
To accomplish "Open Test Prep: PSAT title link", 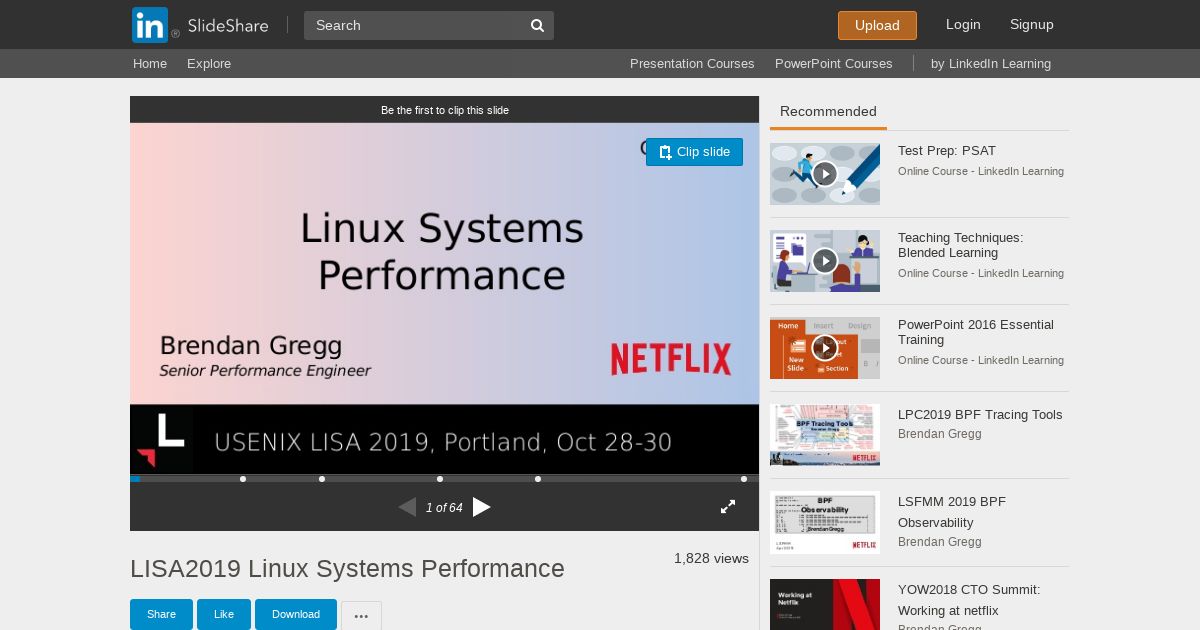I will 947,151.
